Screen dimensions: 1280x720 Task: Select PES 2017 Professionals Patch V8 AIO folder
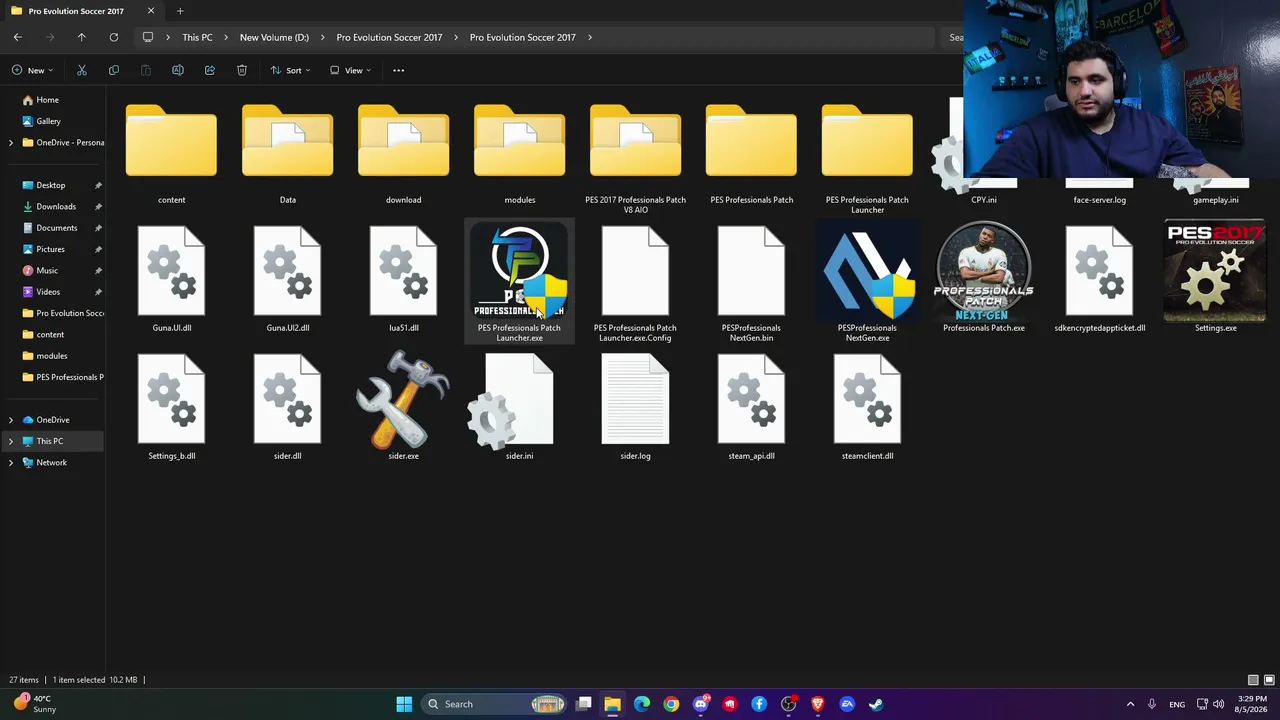pyautogui.click(x=635, y=158)
